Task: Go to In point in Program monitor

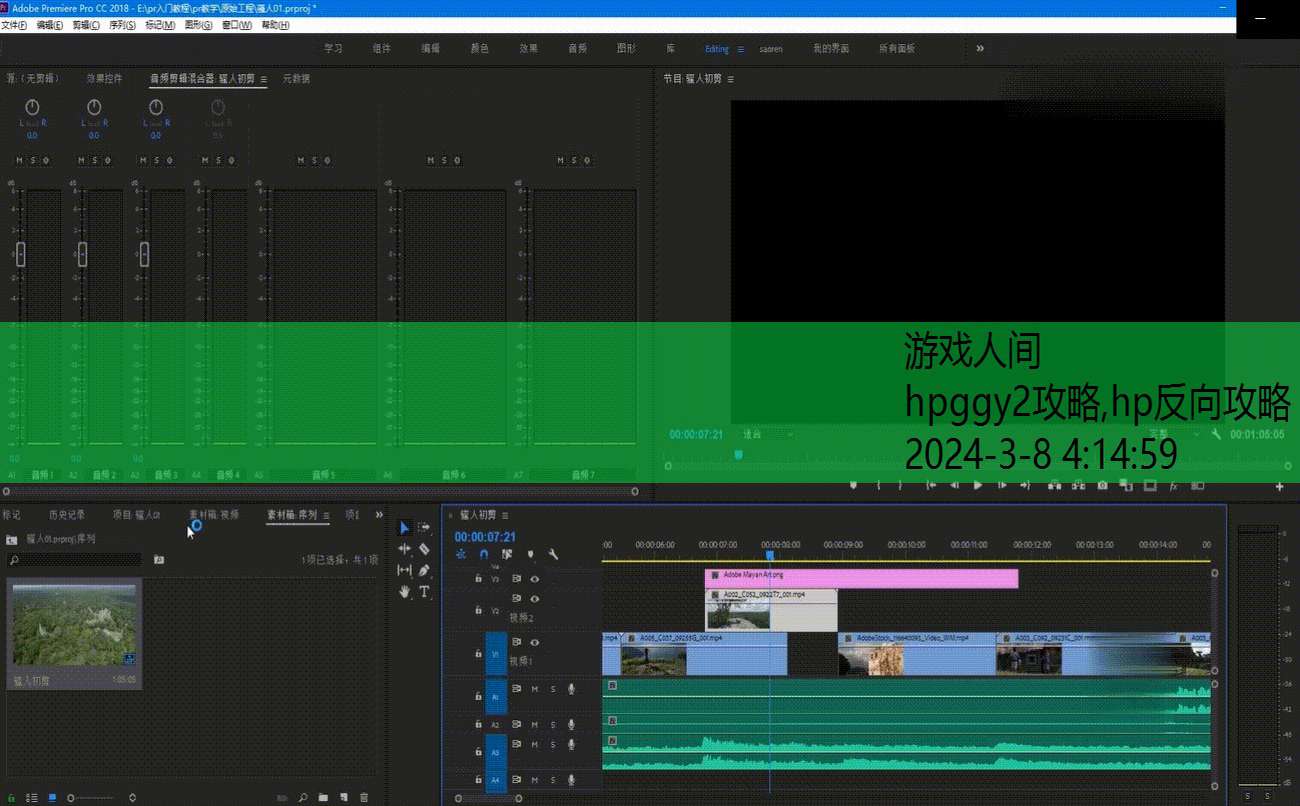Action: (x=931, y=485)
